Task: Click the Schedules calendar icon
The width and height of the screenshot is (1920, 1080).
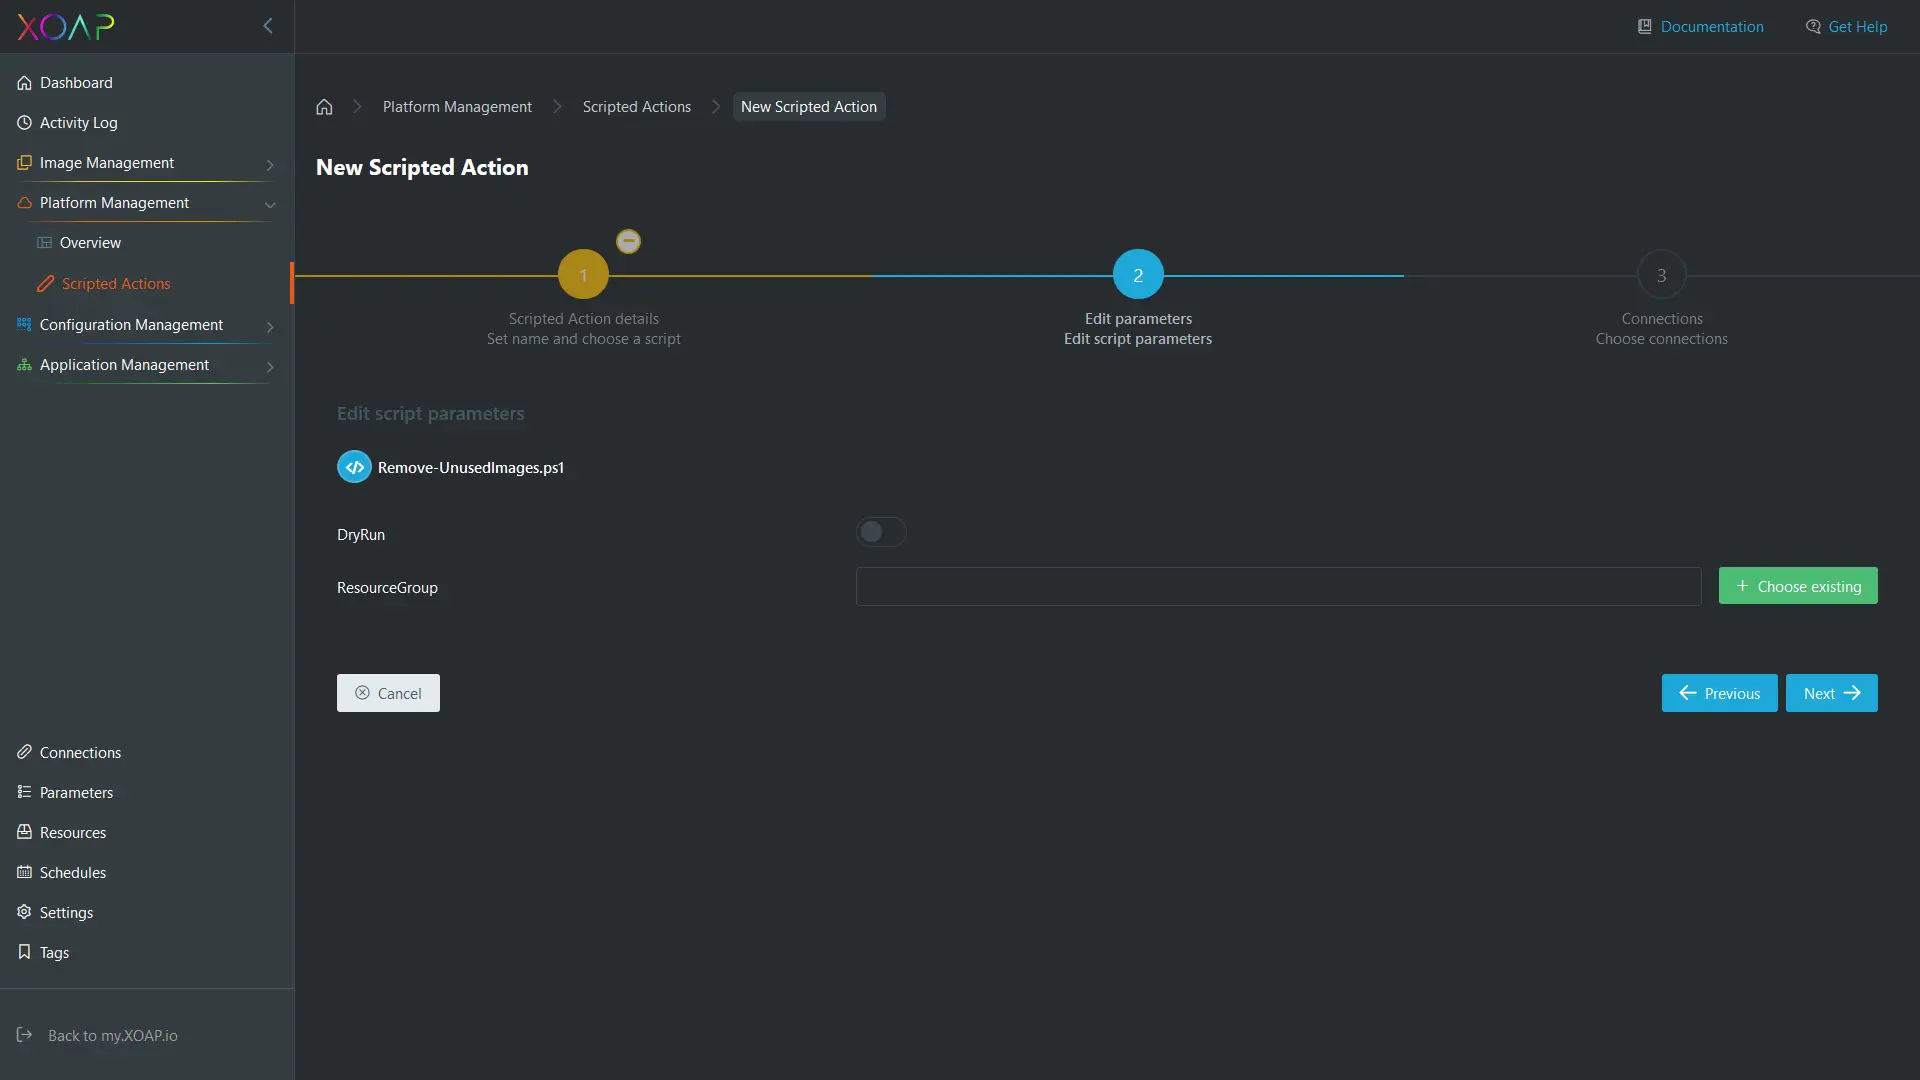Action: point(24,872)
